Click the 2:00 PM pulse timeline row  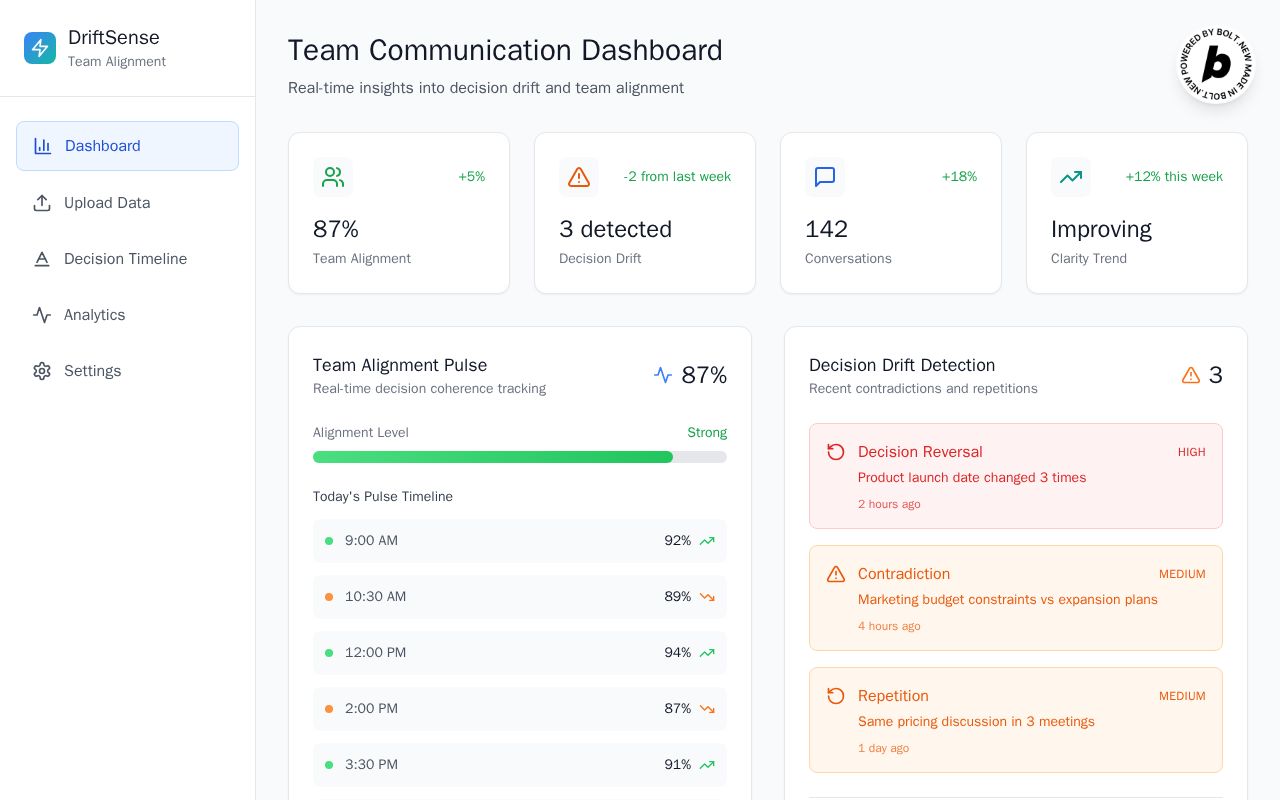point(520,709)
